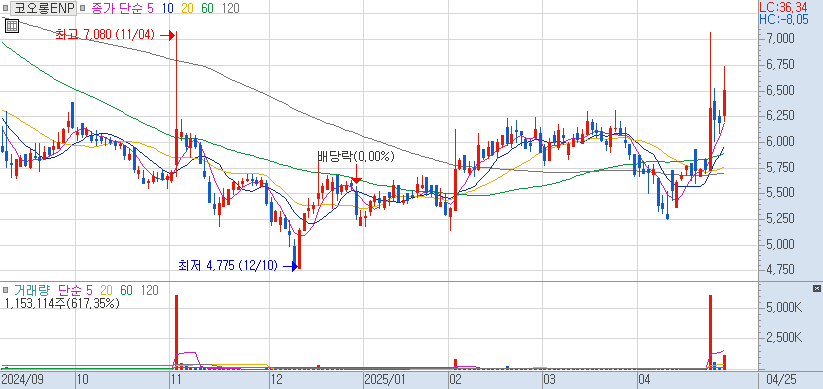Image resolution: width=823 pixels, height=389 pixels.
Task: Click the 03 month label on date axis
Action: click(x=550, y=380)
